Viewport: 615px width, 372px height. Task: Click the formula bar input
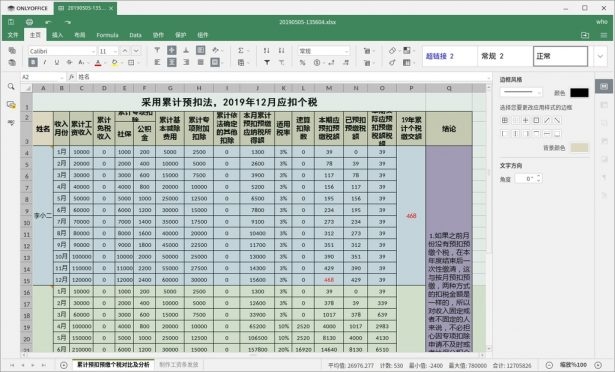point(282,77)
